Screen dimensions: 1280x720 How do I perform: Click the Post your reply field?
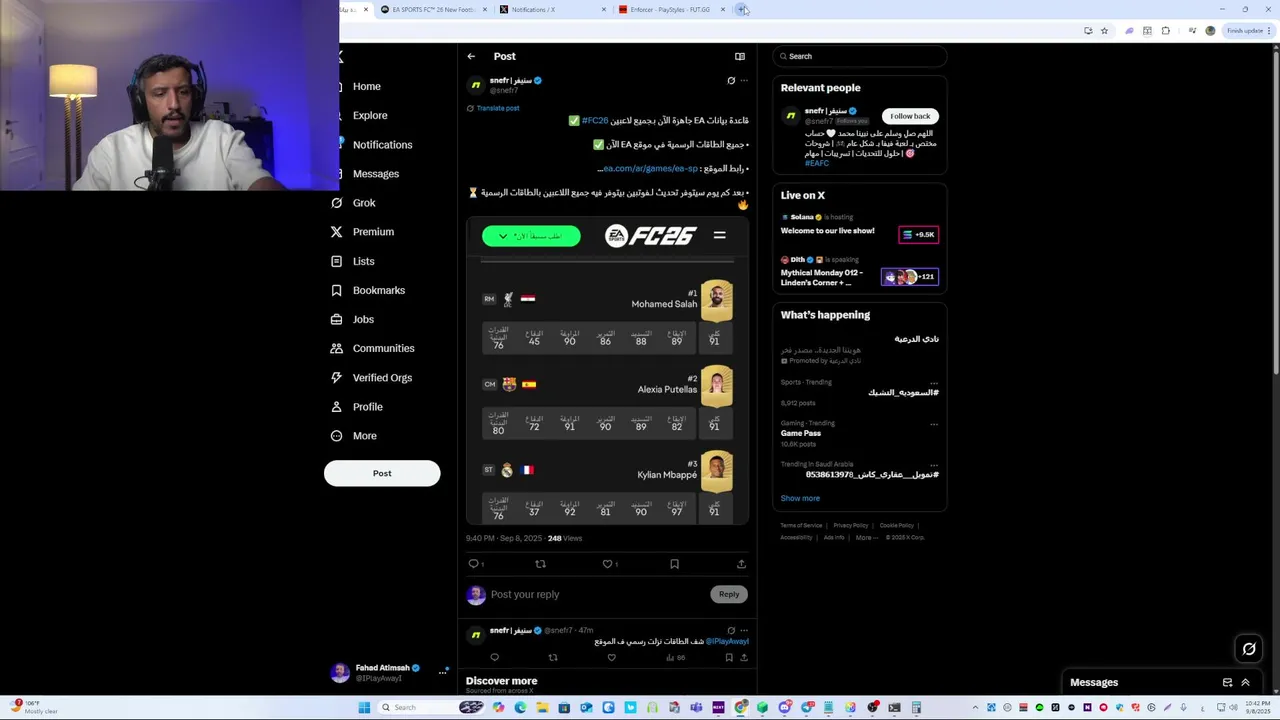coord(598,594)
